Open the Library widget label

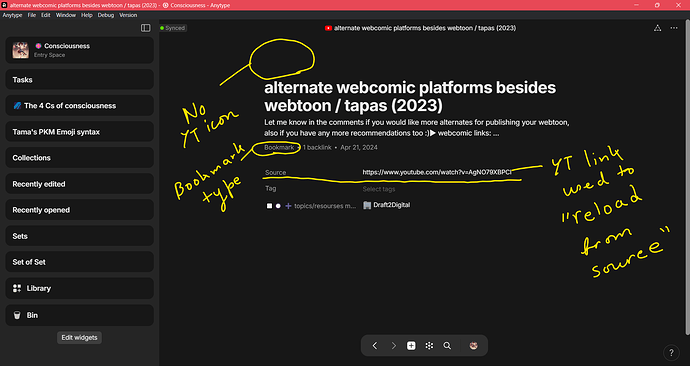click(39, 288)
